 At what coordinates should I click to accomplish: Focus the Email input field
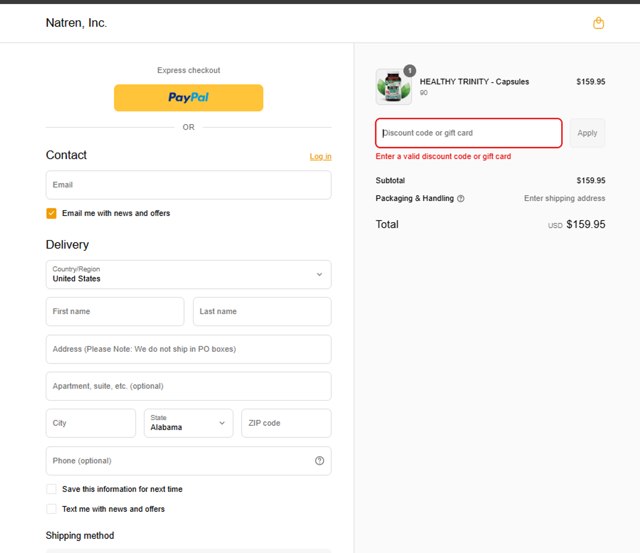(189, 185)
